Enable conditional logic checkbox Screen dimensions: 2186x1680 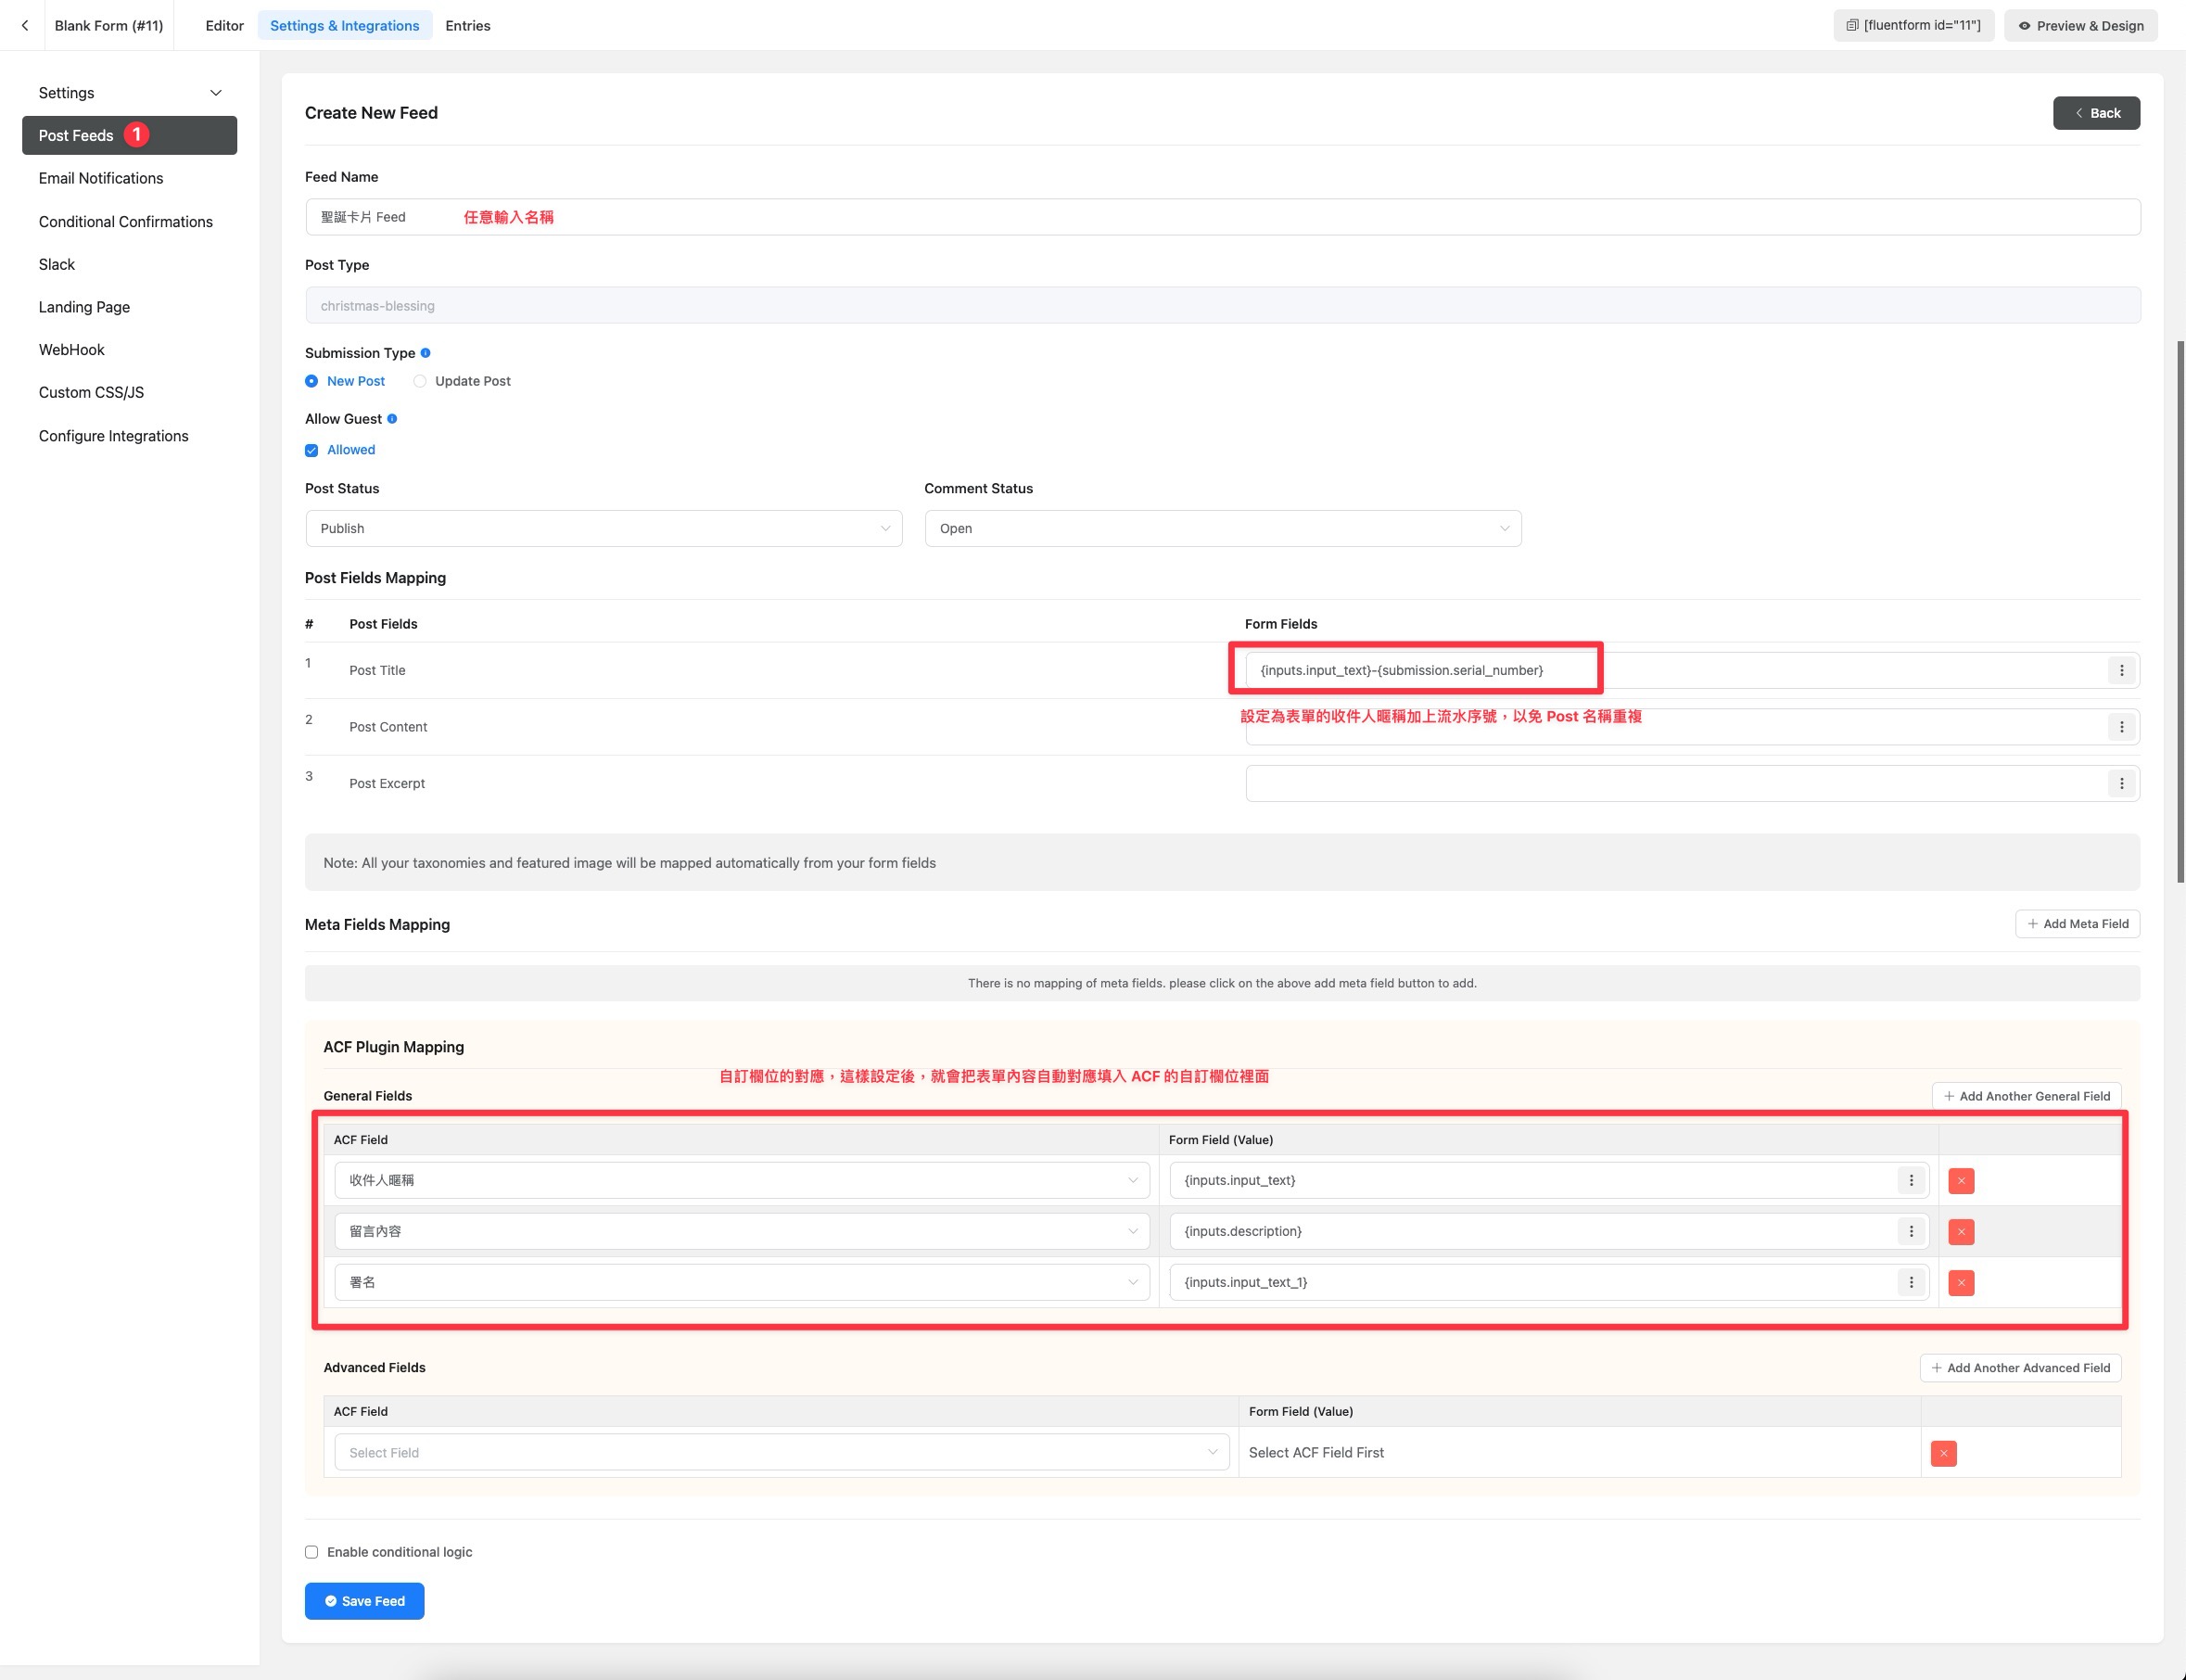(x=312, y=1552)
